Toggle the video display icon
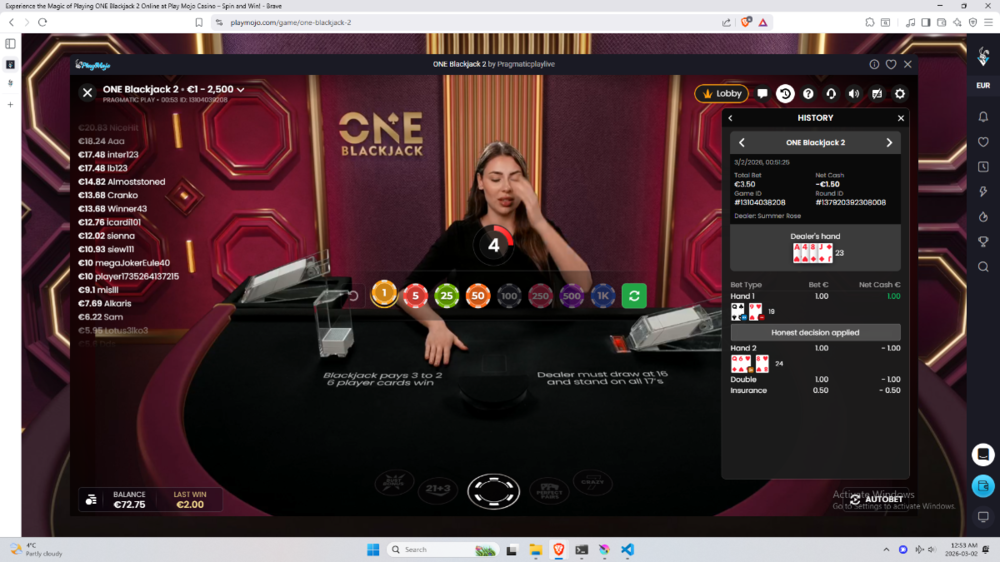The image size is (1000, 562). tap(877, 94)
